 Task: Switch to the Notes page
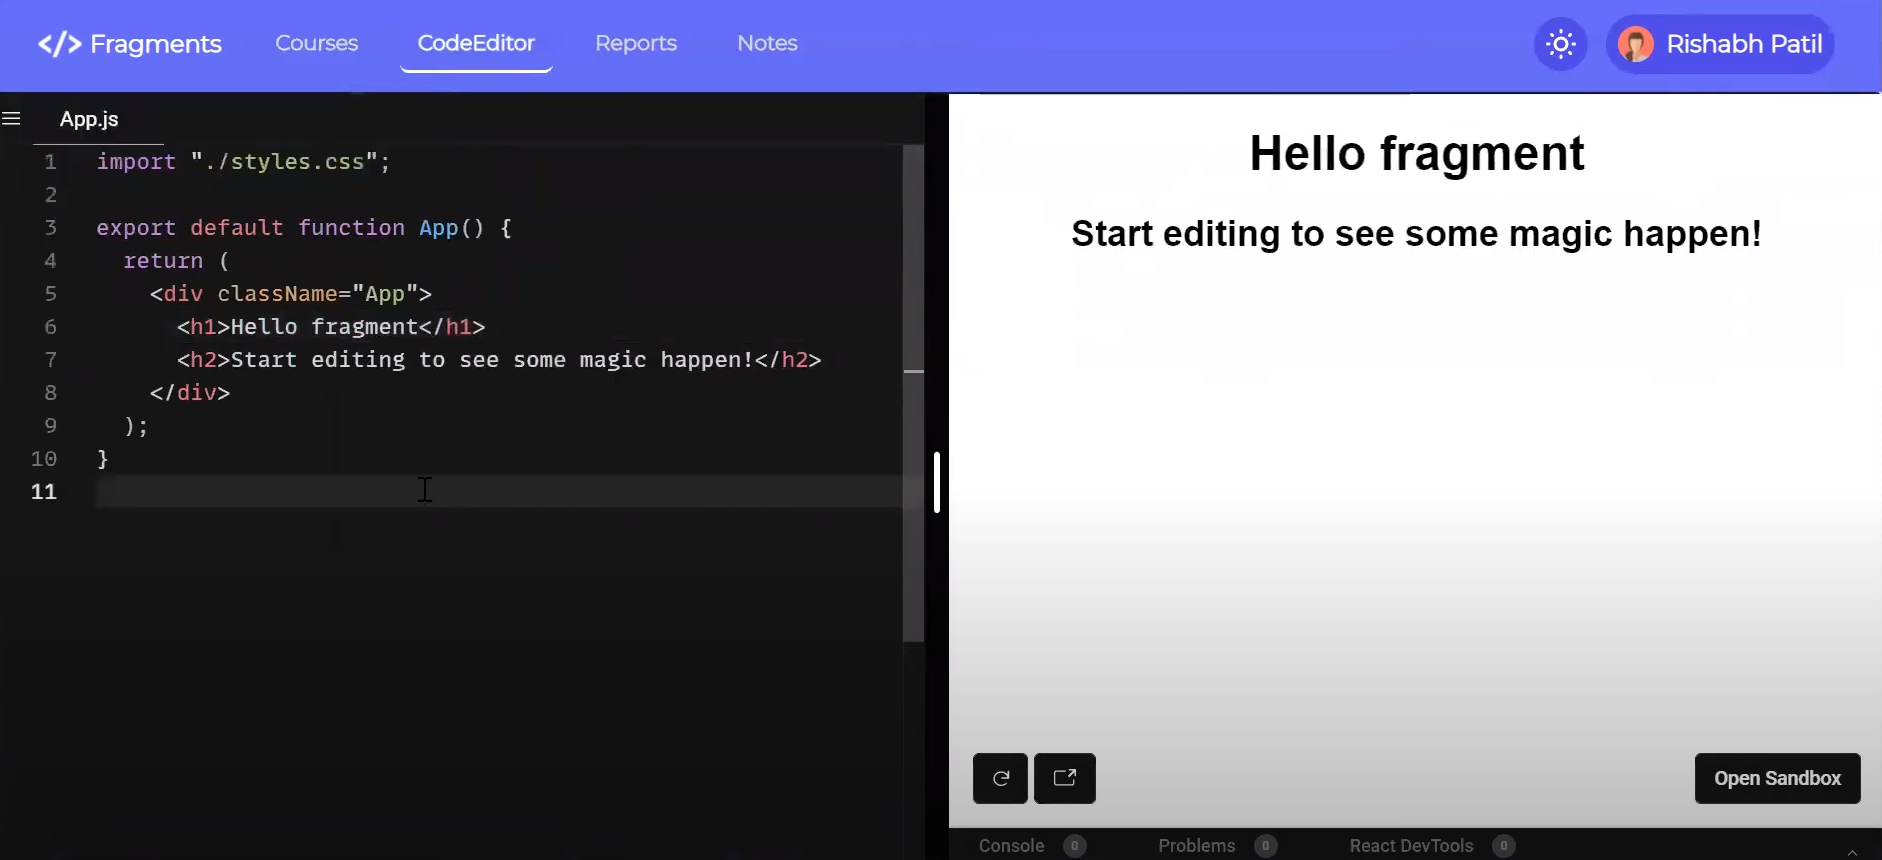[767, 43]
